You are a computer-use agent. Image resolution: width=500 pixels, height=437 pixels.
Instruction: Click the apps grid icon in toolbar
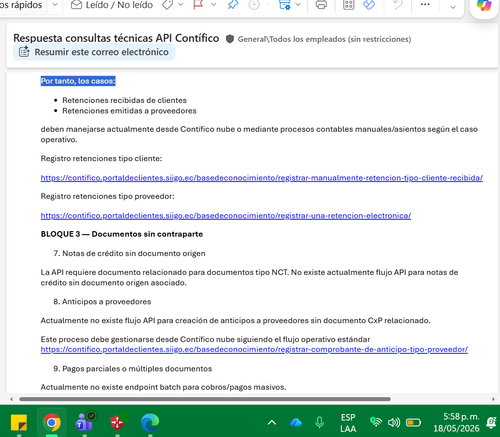click(x=349, y=5)
